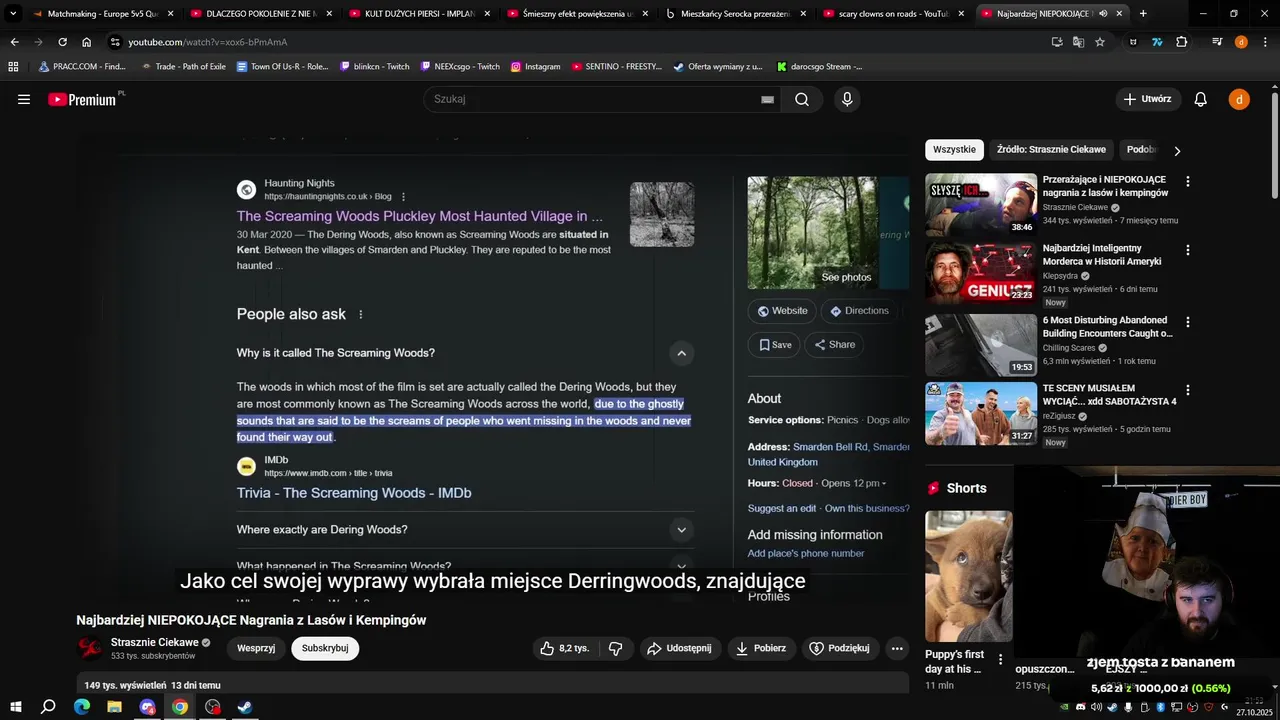Viewport: 1280px width, 720px height.
Task: Bookmark this page with the star
Action: (1100, 42)
